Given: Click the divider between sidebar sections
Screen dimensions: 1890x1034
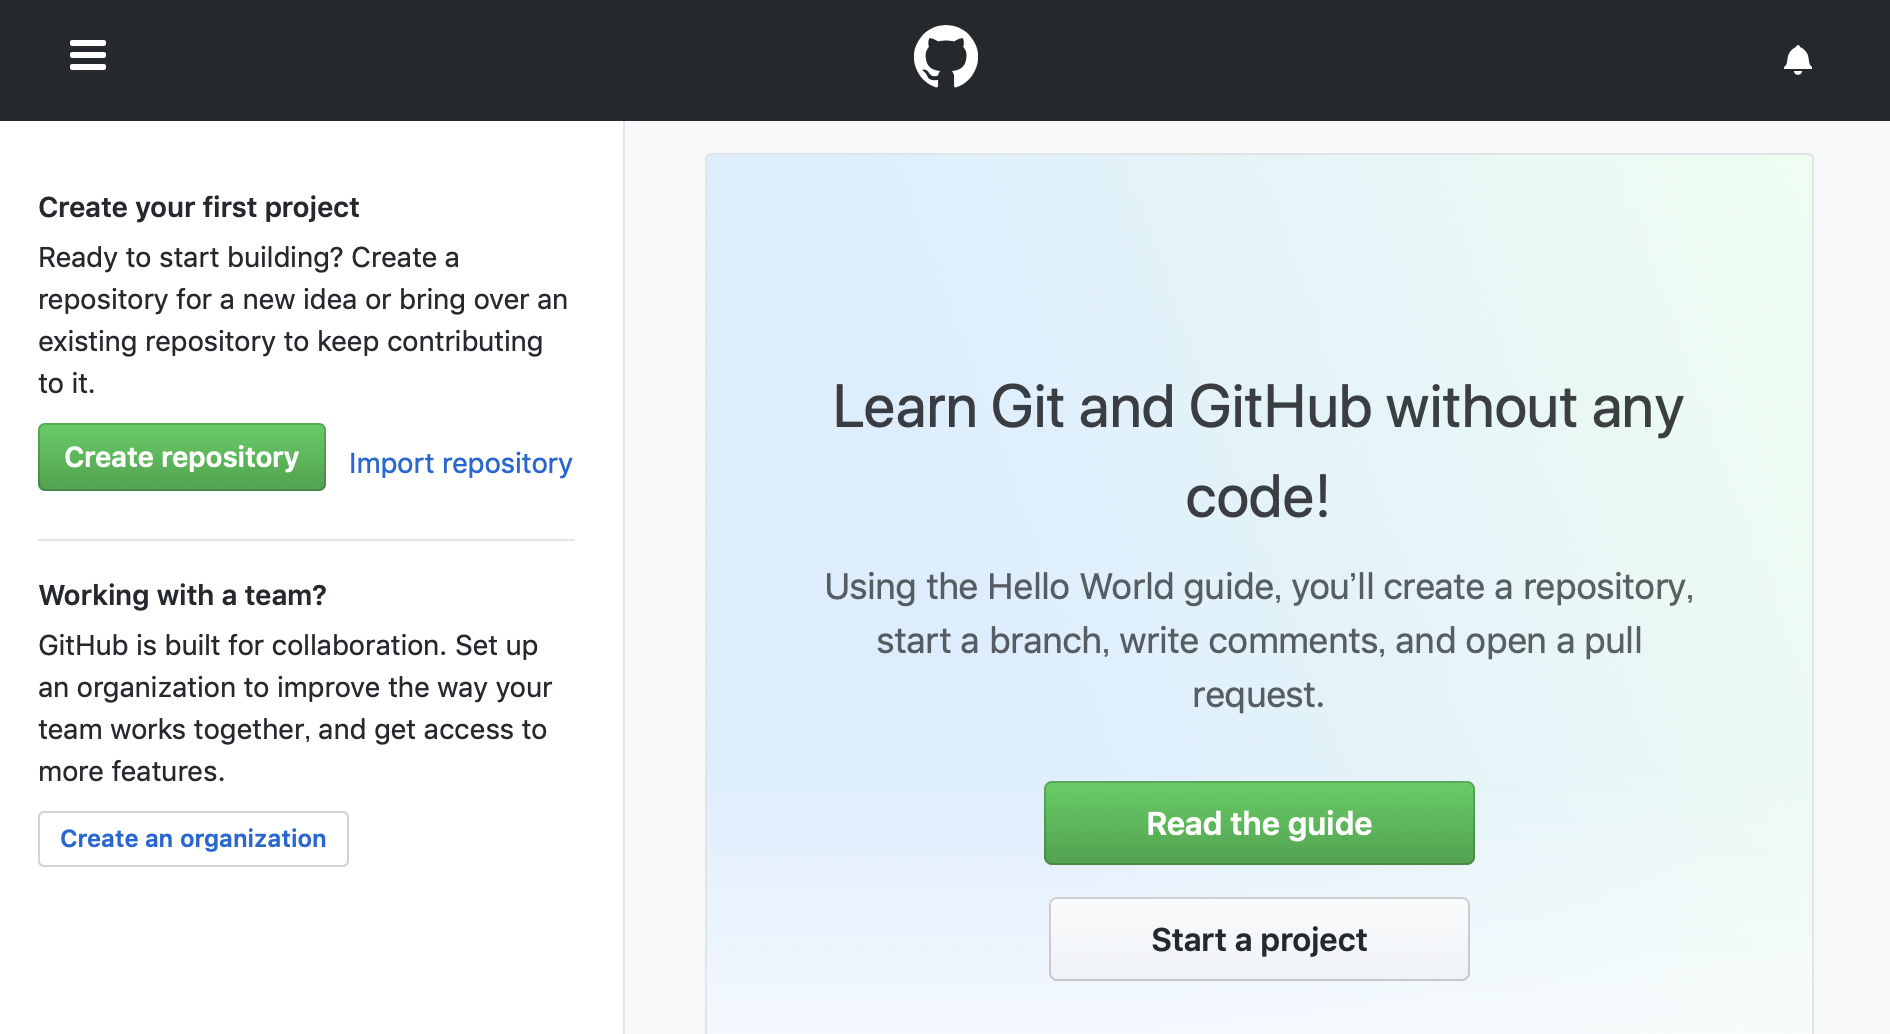Looking at the screenshot, I should [x=306, y=541].
